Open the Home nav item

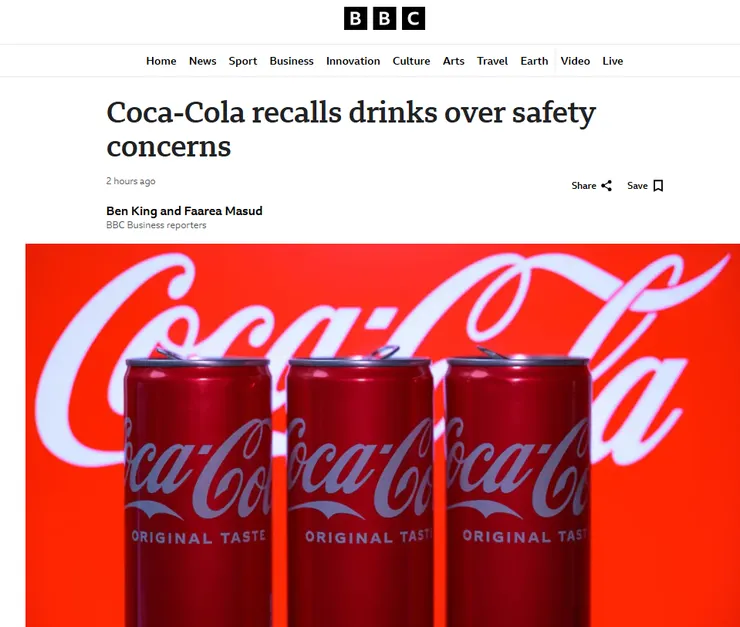coord(161,61)
